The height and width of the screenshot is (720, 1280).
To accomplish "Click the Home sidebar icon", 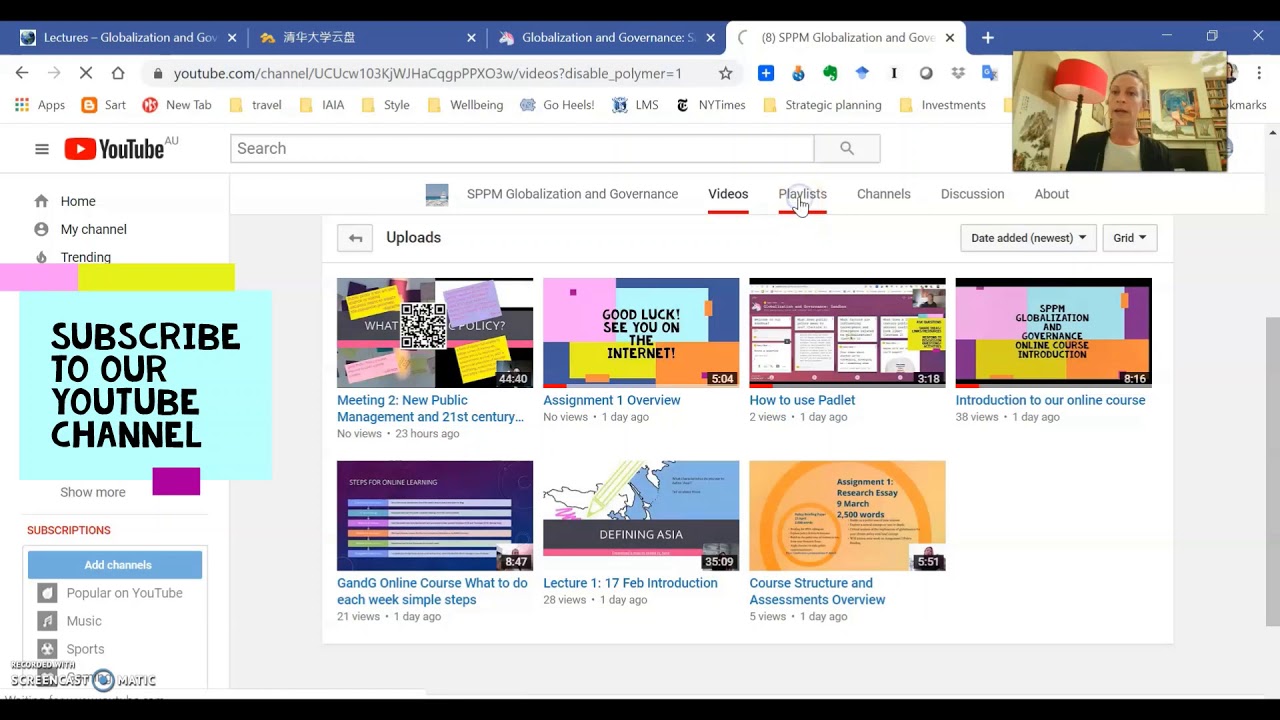I will click(x=41, y=201).
